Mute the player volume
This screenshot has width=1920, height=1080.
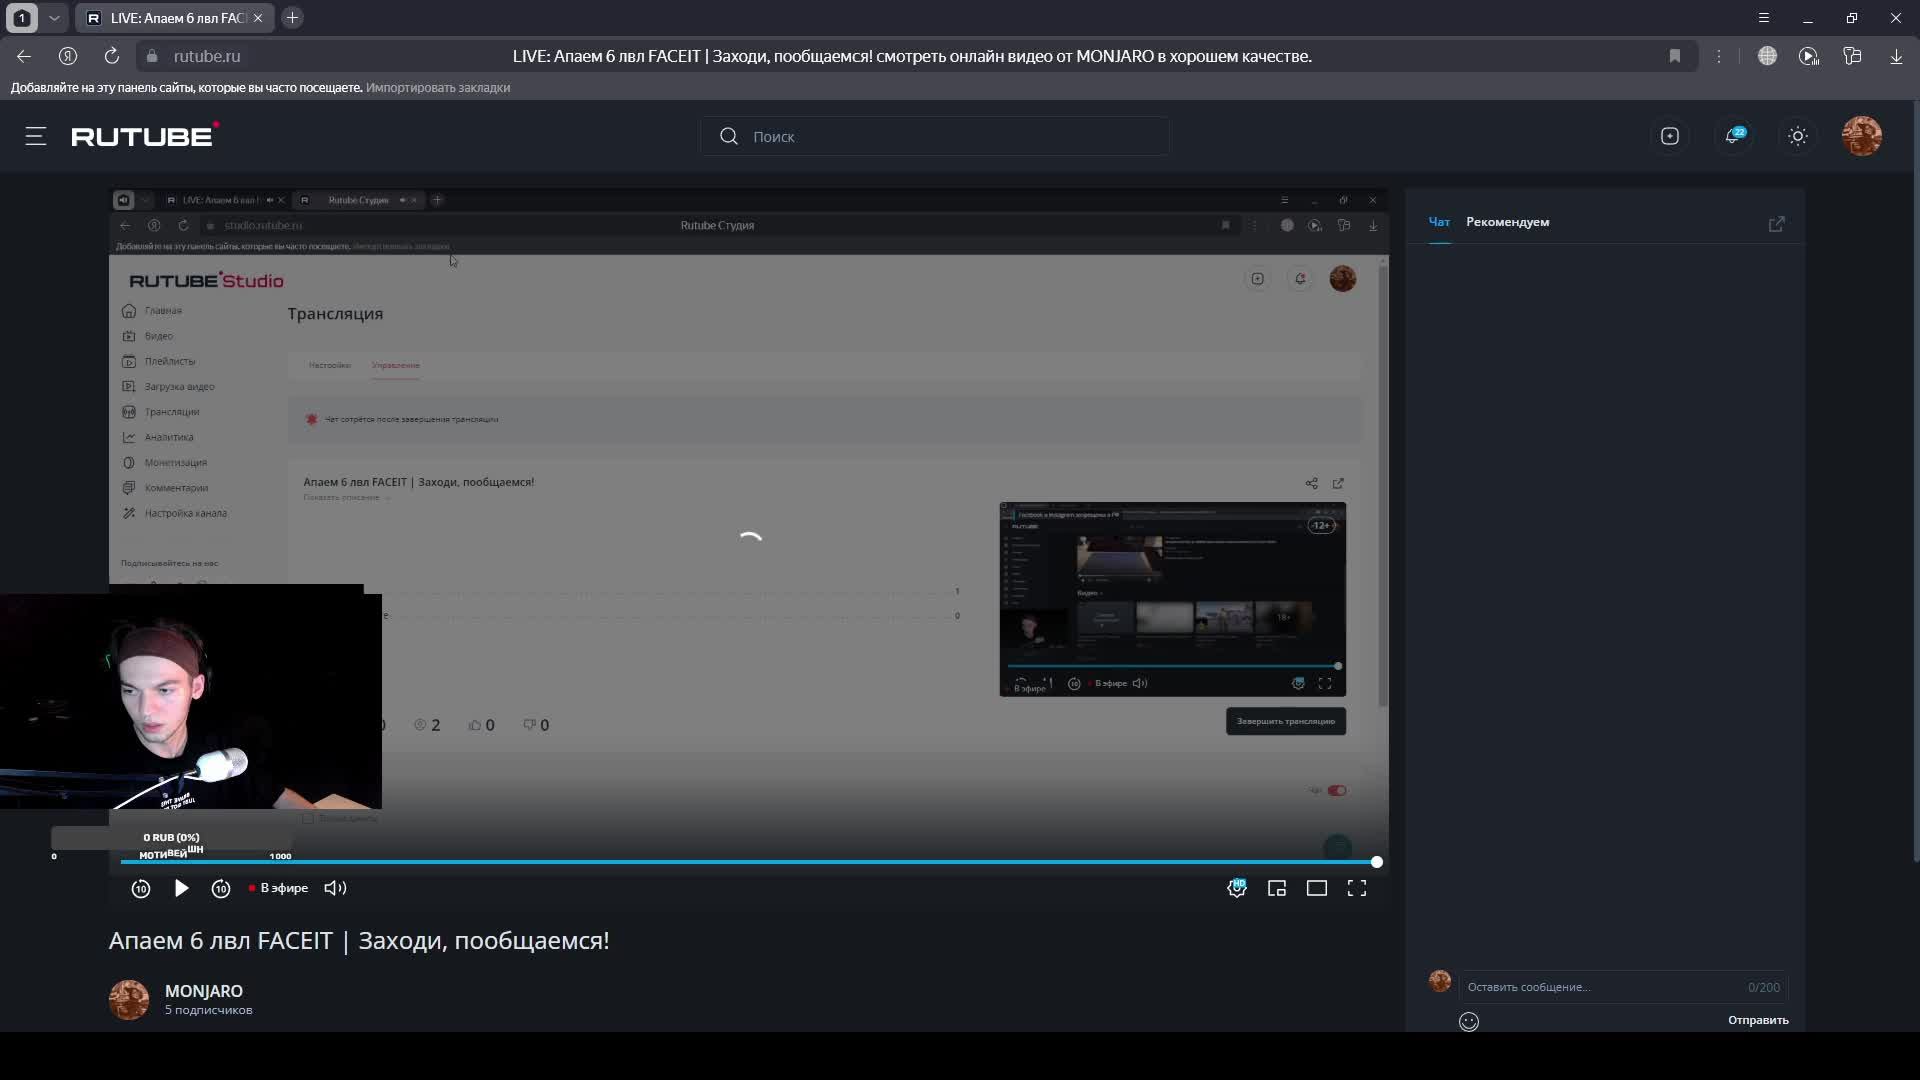tap(336, 888)
